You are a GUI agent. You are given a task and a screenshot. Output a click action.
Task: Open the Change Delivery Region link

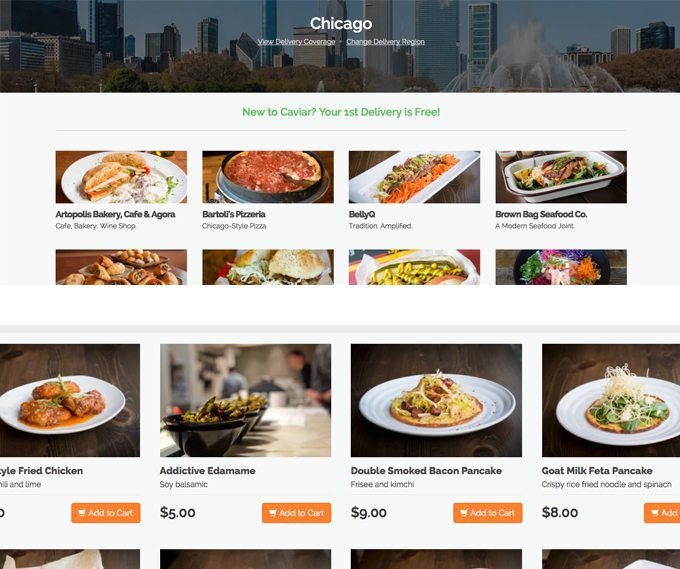[385, 42]
